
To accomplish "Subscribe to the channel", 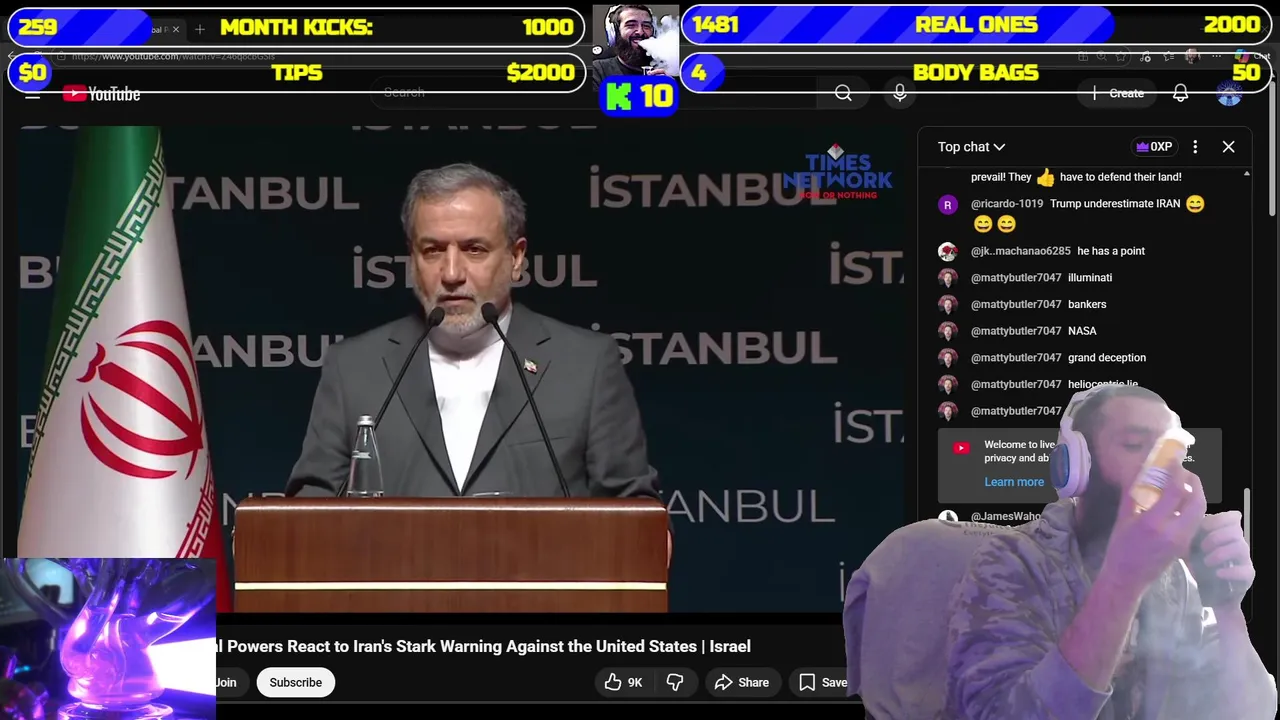I will (x=295, y=682).
